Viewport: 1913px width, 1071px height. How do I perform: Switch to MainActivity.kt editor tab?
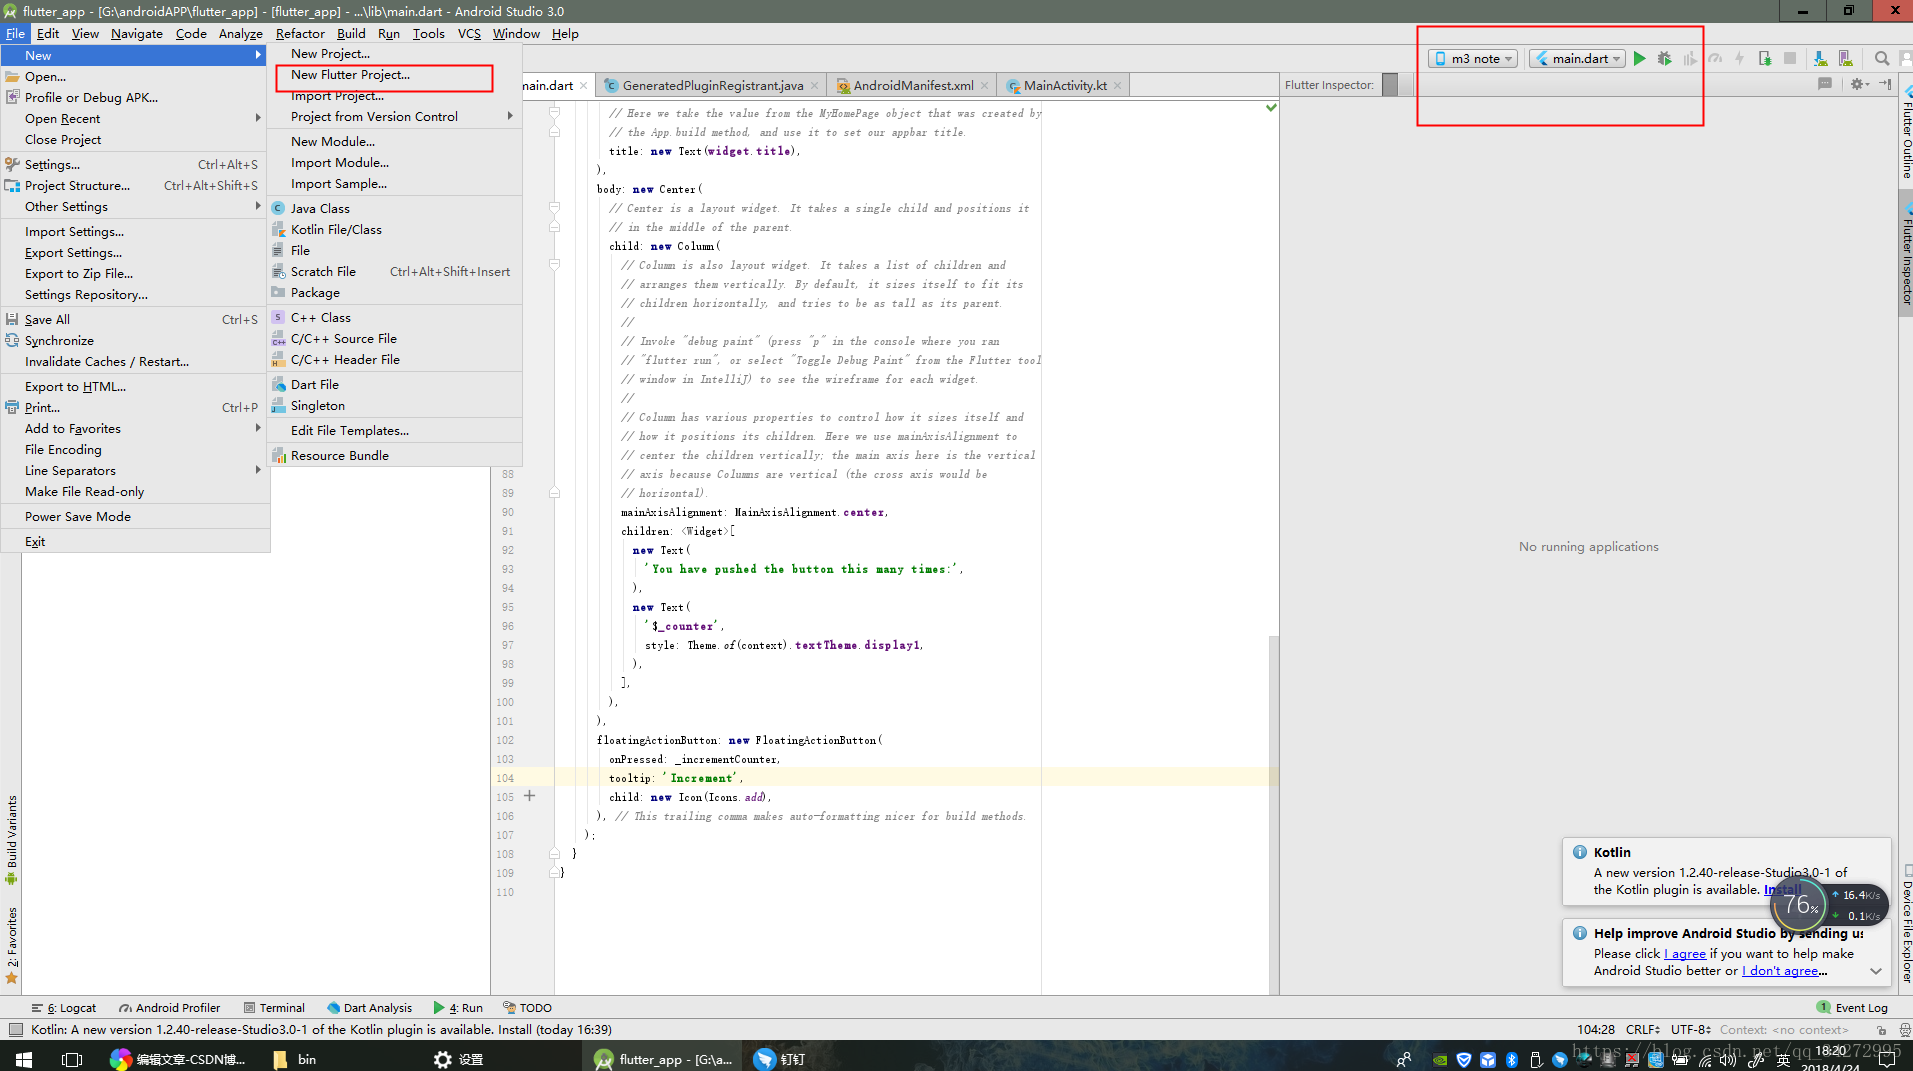[x=1065, y=86]
